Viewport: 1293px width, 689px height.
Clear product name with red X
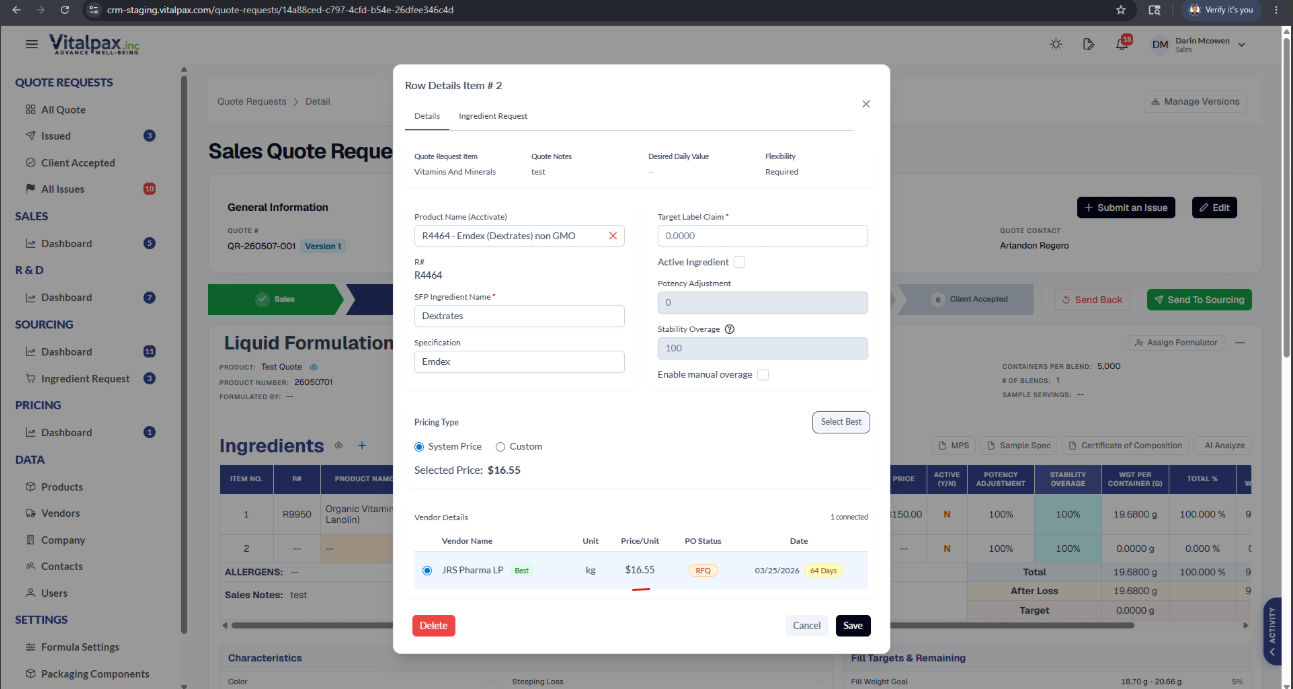pos(613,236)
